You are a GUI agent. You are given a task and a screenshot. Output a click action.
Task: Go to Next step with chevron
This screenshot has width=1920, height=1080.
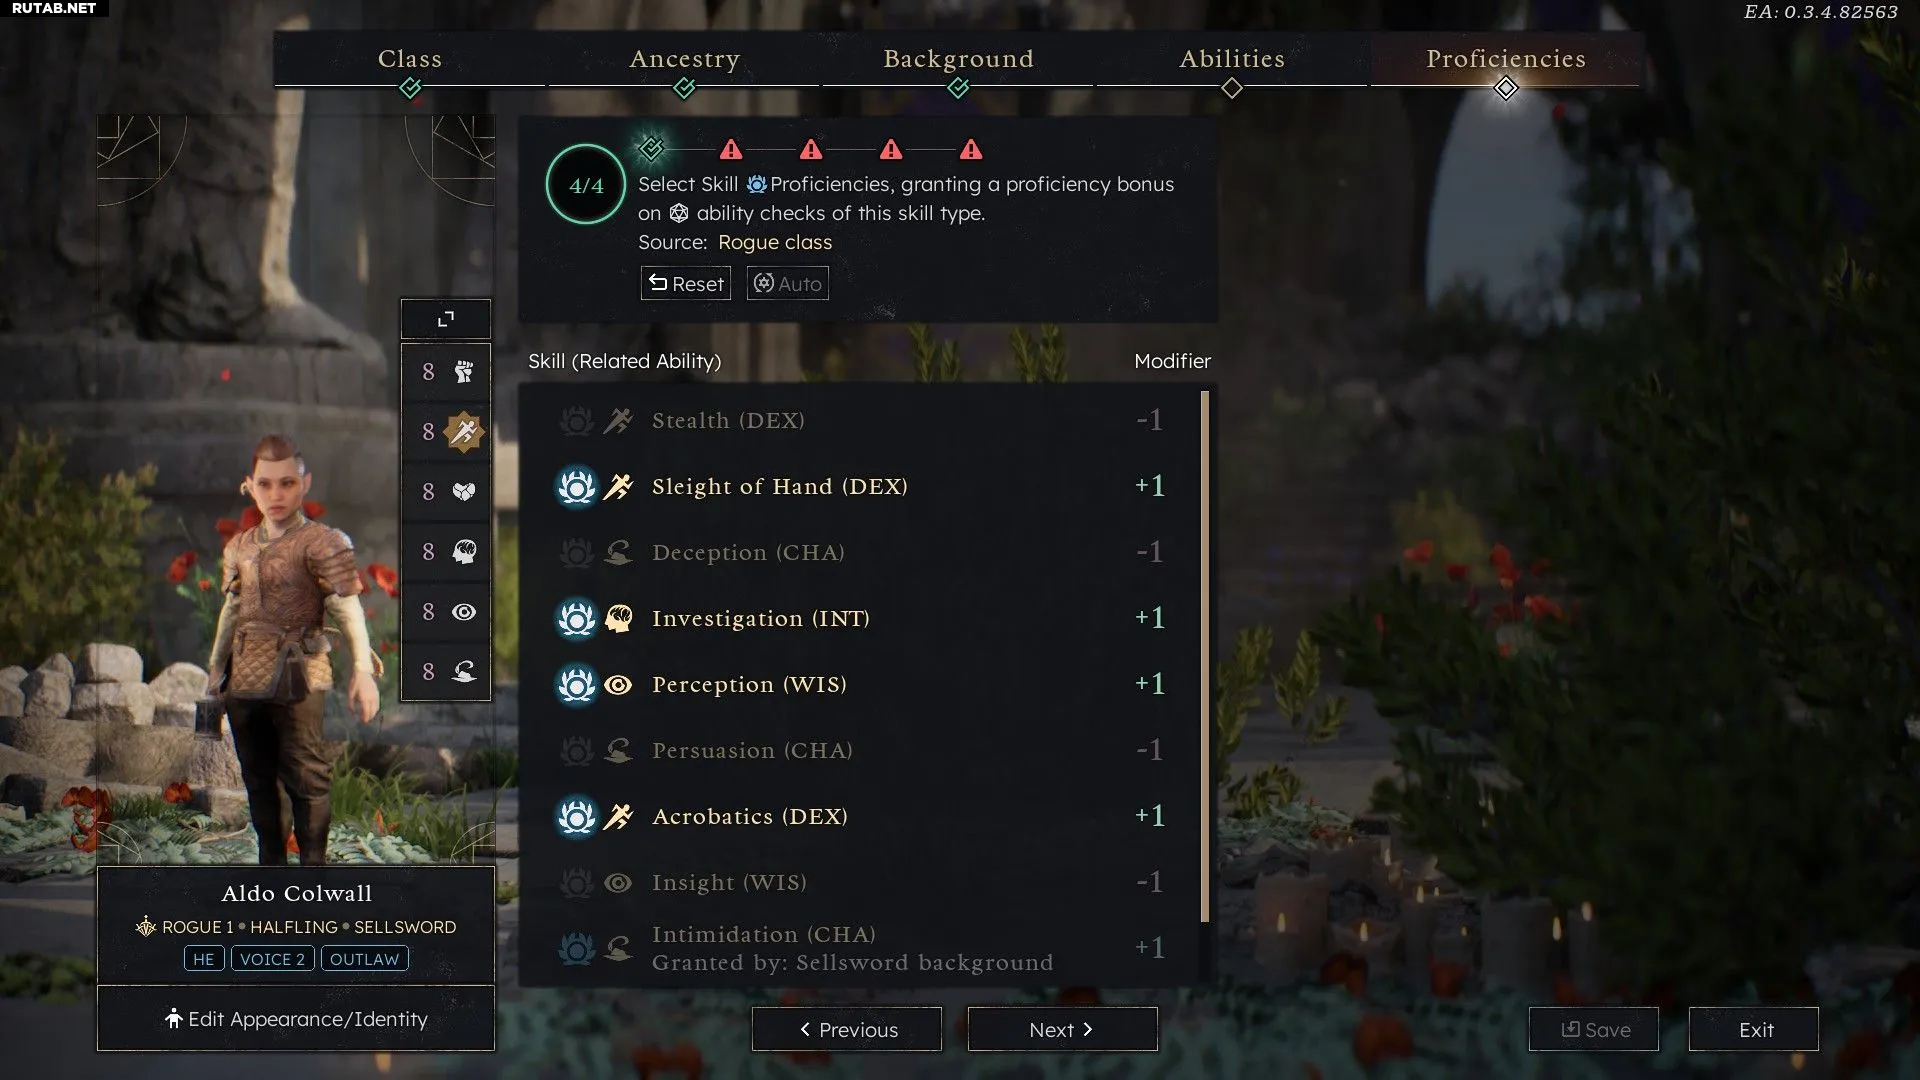[1062, 1029]
